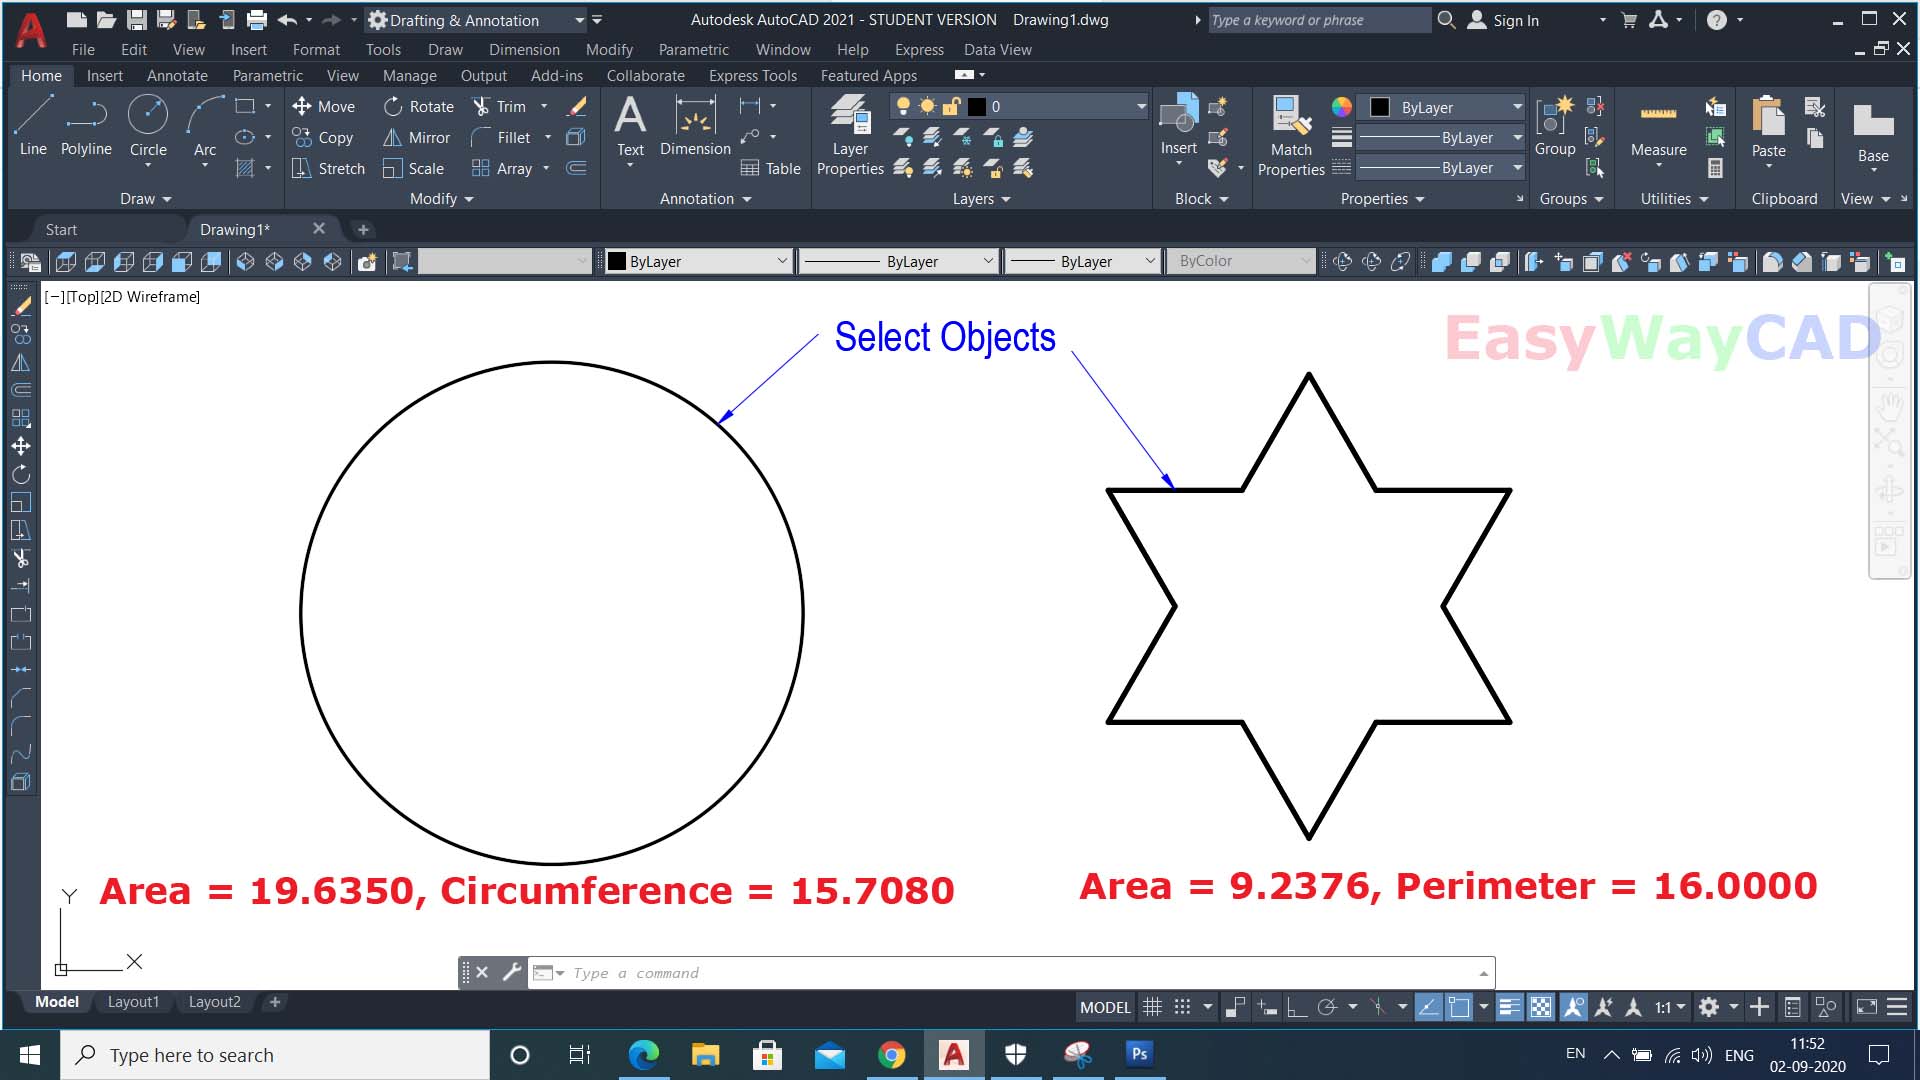Toggle grid display on the status bar
This screenshot has width=1920, height=1080.
click(1152, 1007)
